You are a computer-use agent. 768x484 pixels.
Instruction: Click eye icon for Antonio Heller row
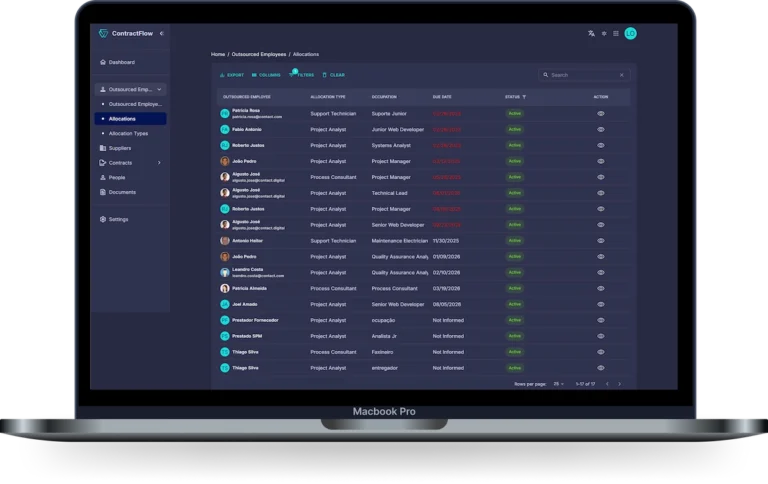click(x=601, y=241)
